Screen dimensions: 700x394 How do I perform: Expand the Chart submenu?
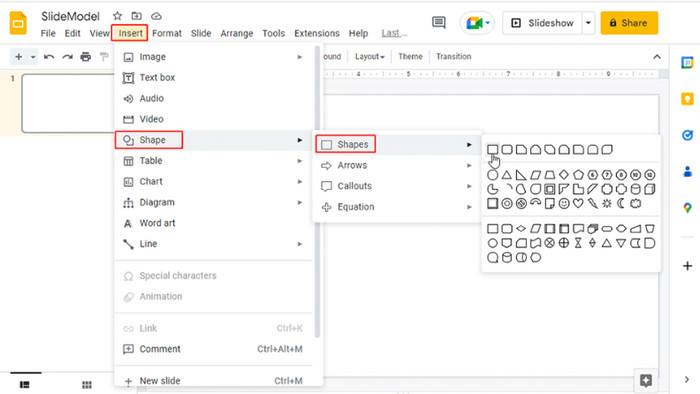[300, 182]
